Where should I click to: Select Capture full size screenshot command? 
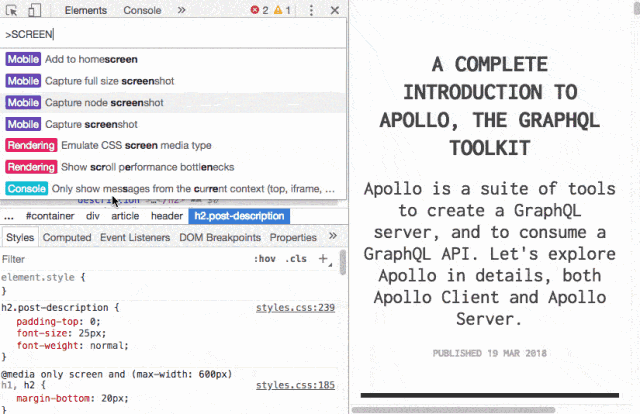[x=173, y=81]
